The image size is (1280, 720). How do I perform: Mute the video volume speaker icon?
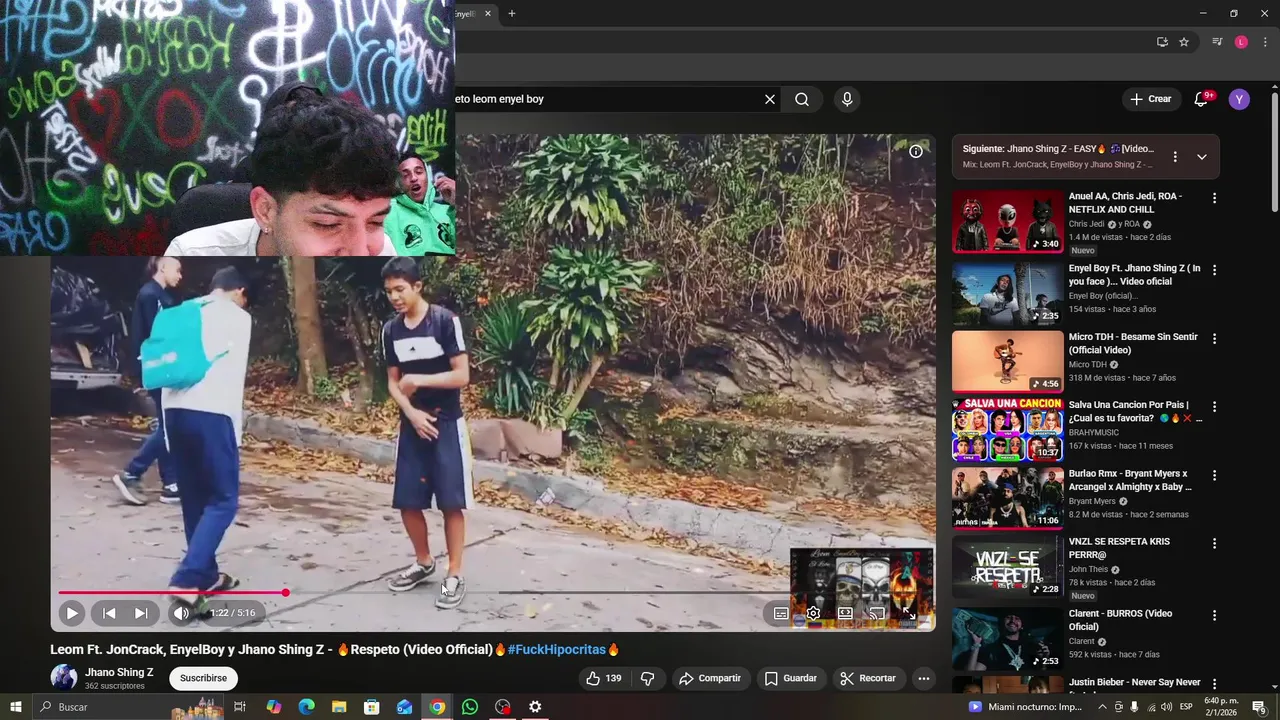(x=181, y=613)
